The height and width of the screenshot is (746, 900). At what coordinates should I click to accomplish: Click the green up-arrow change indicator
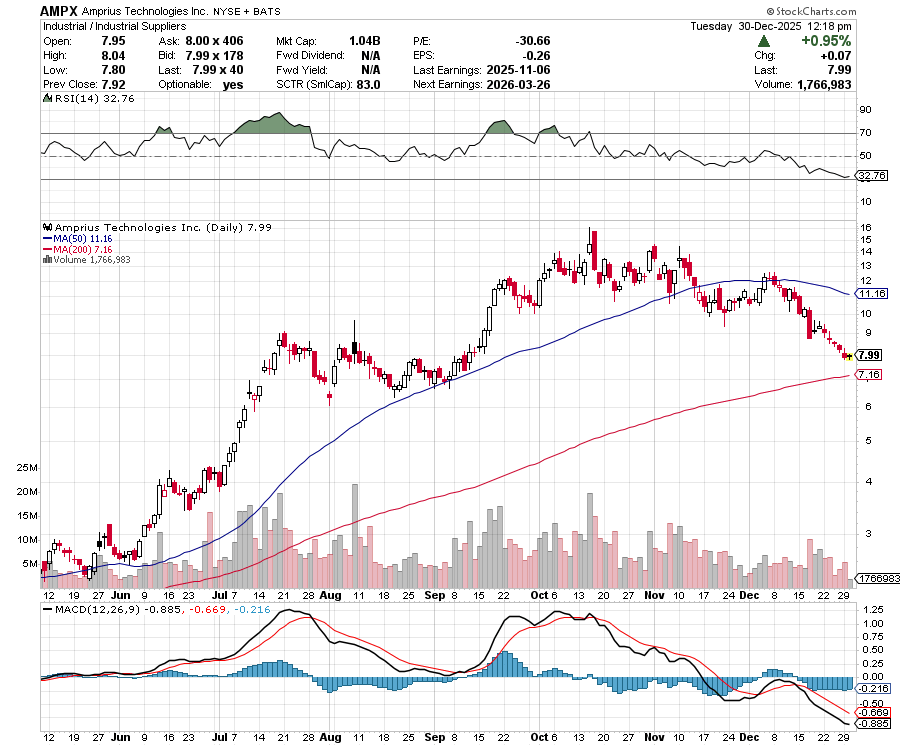pyautogui.click(x=763, y=41)
